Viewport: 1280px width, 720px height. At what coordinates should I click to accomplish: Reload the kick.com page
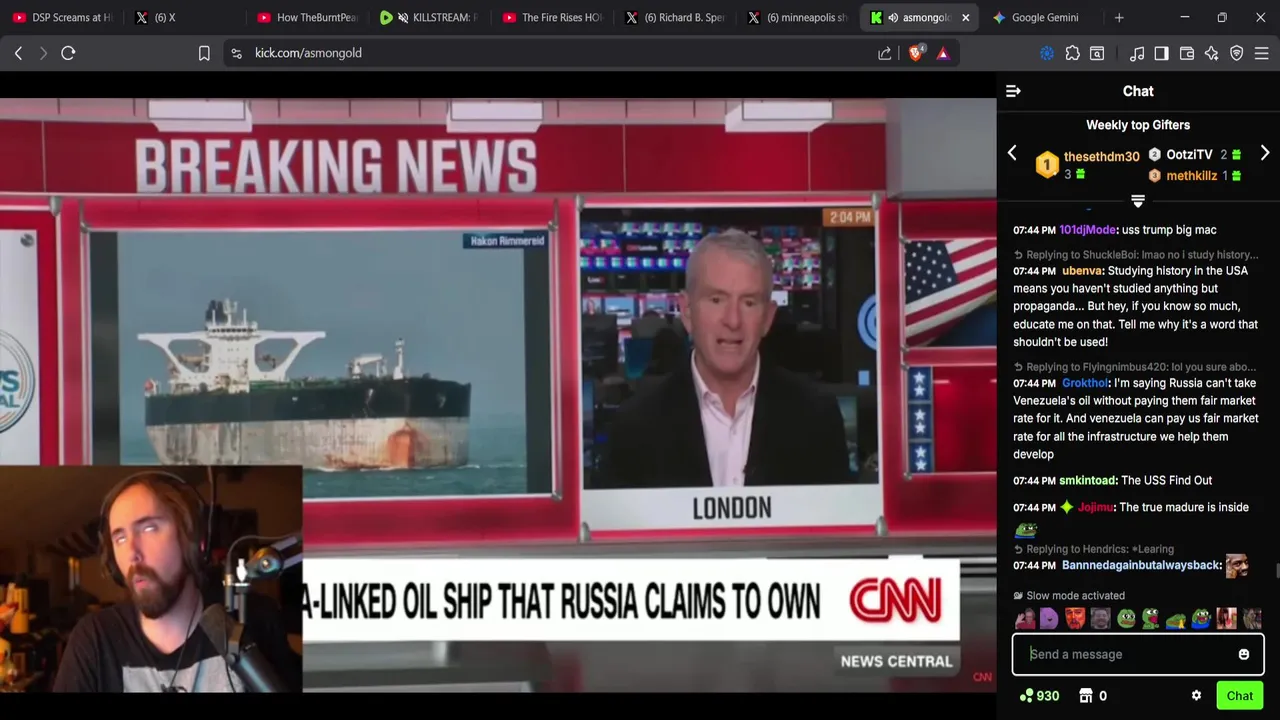pyautogui.click(x=68, y=53)
